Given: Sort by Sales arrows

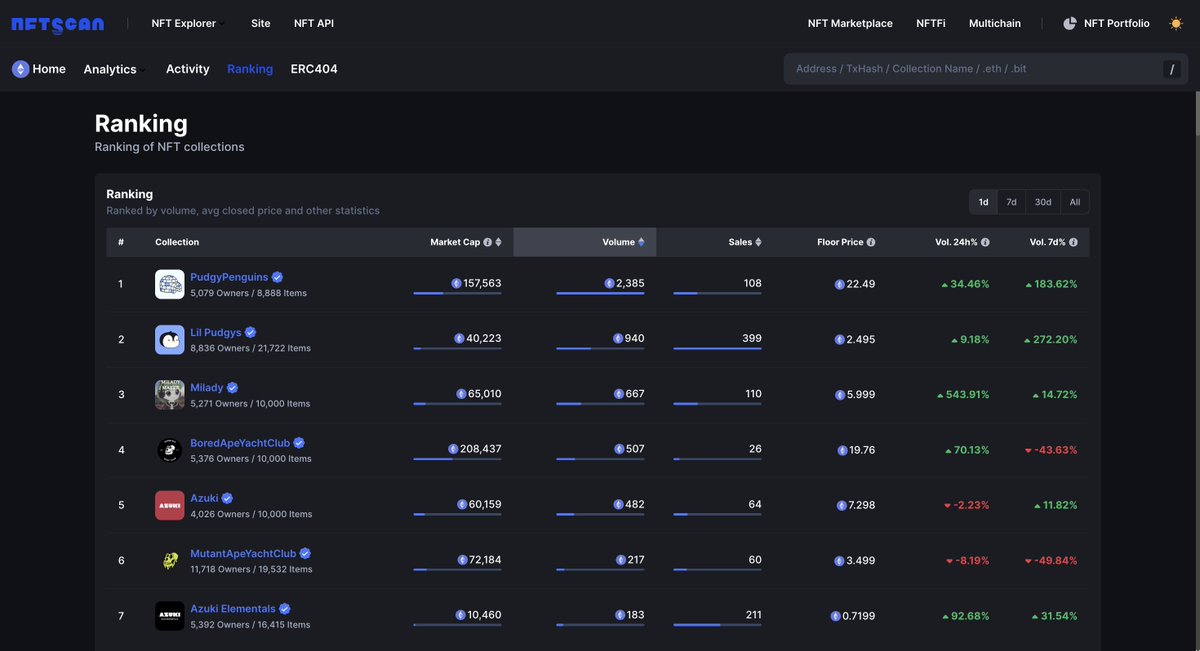Looking at the screenshot, I should pyautogui.click(x=758, y=242).
